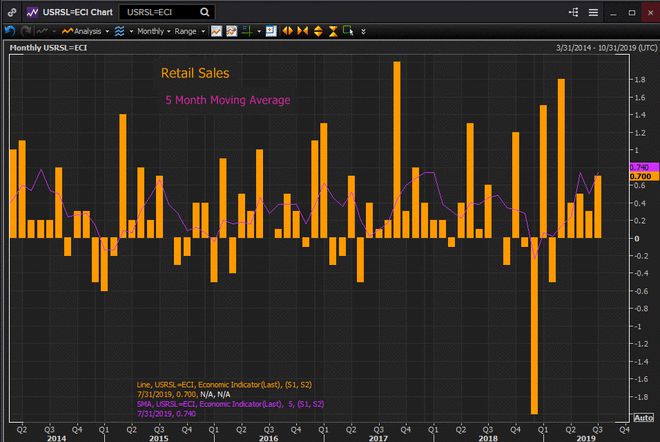Open the Analysis menu
Screen dimensions: 660x442
click(x=82, y=31)
